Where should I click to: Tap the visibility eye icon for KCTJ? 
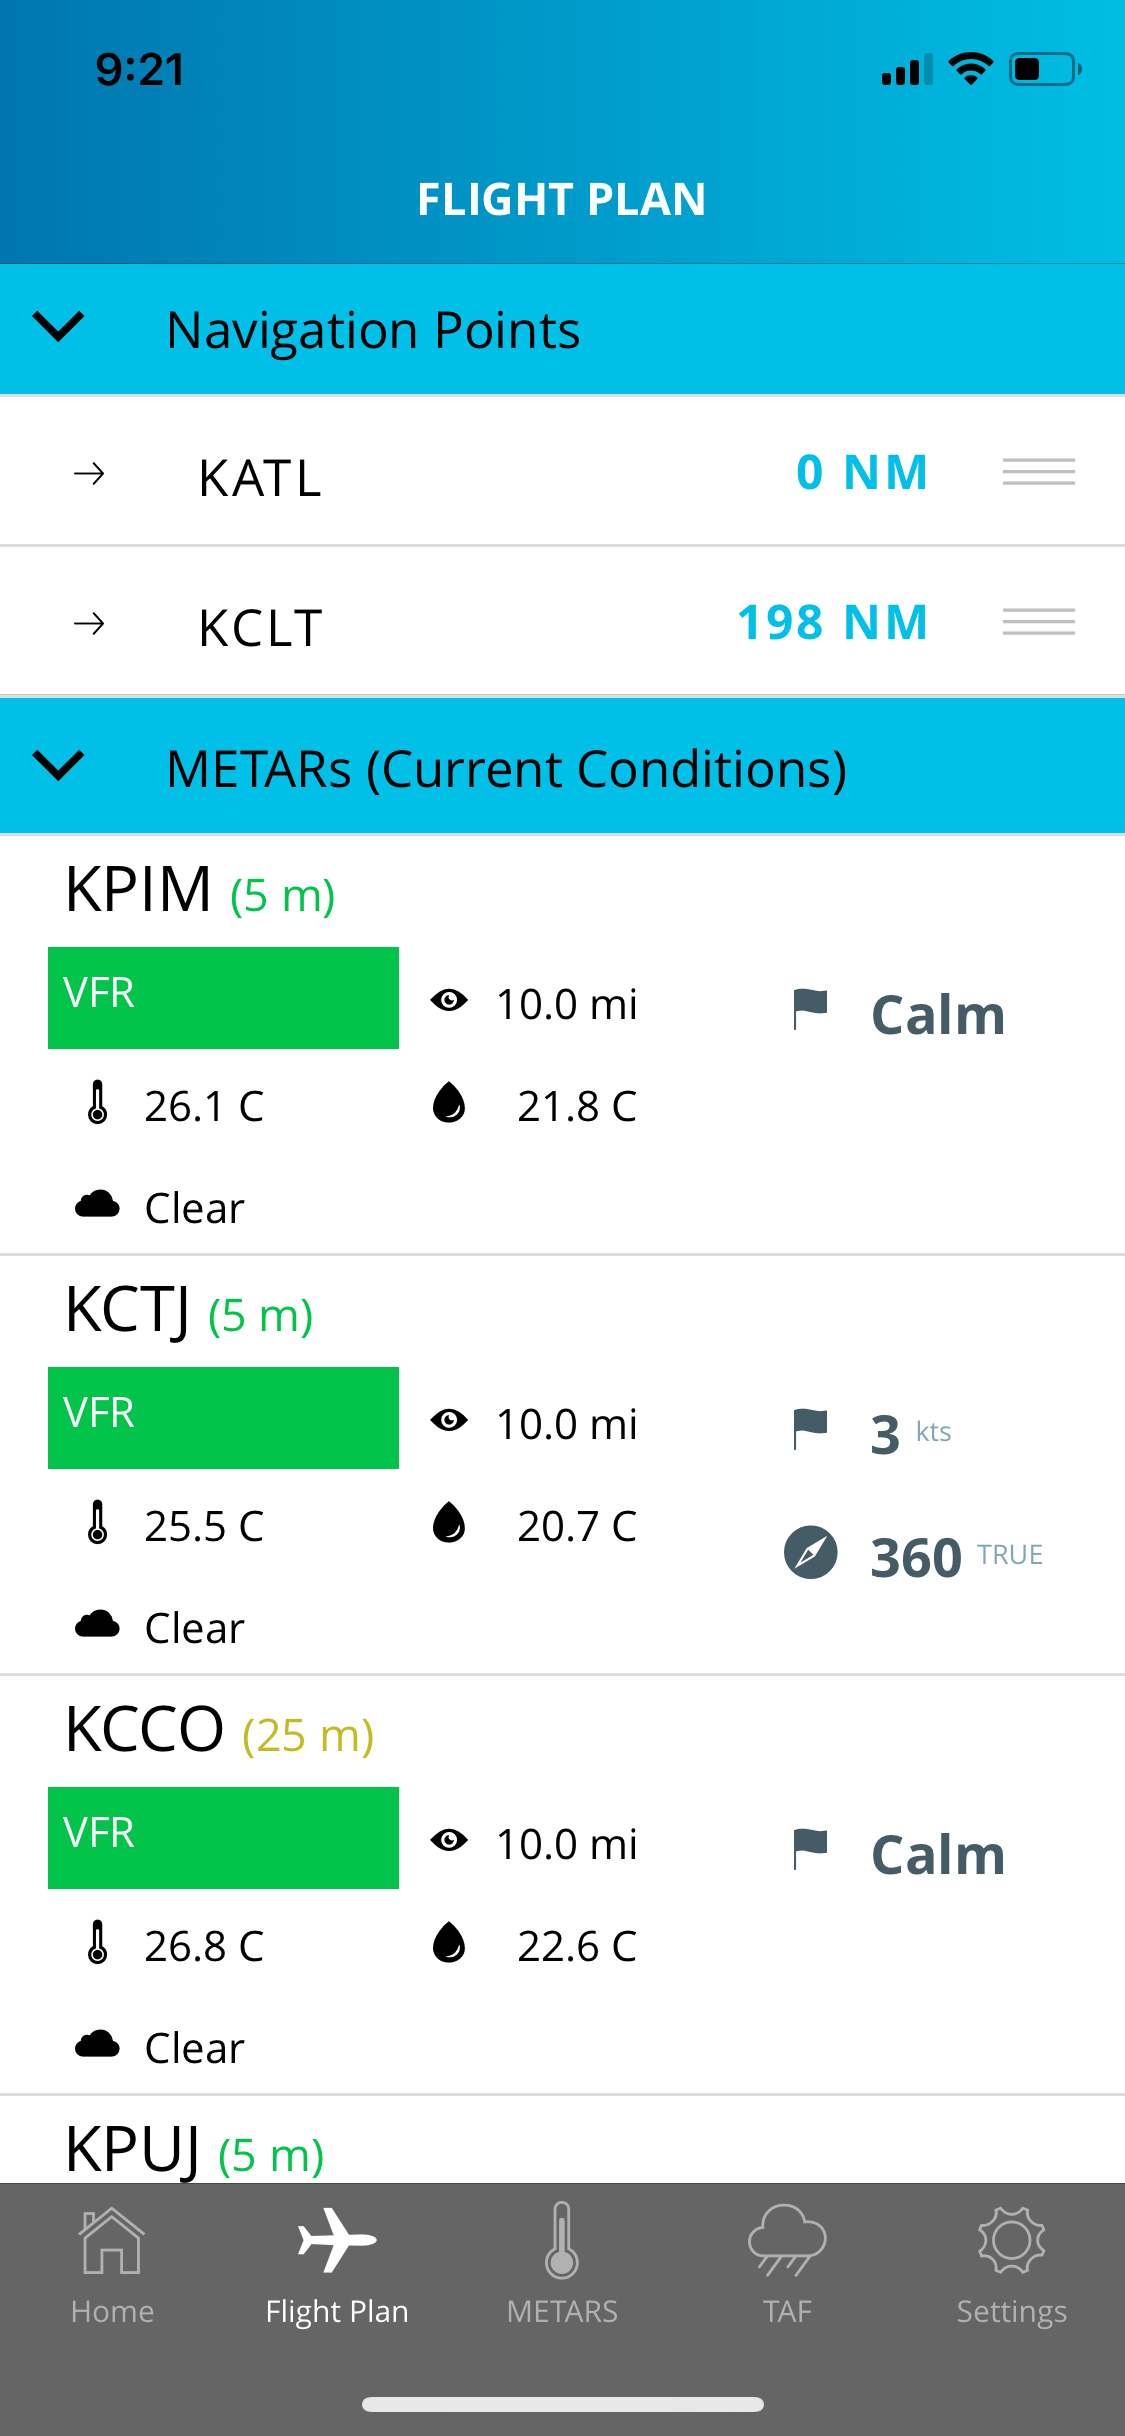point(449,1420)
